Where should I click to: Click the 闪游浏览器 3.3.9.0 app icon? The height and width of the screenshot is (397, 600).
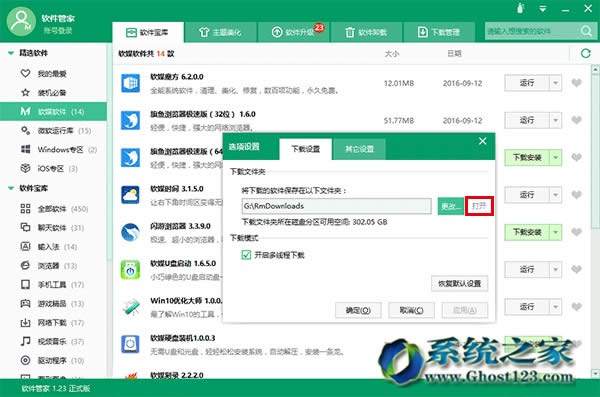click(130, 232)
